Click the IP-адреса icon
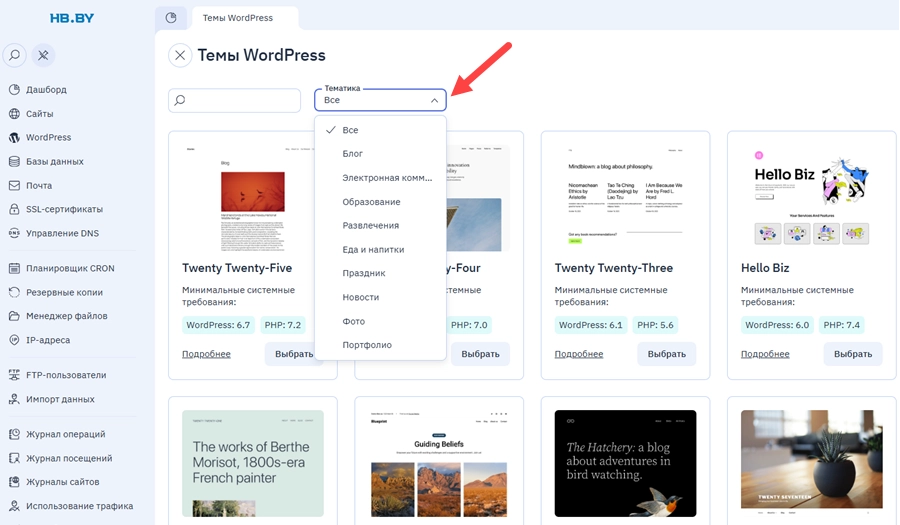Image resolution: width=900 pixels, height=525 pixels. (x=14, y=340)
